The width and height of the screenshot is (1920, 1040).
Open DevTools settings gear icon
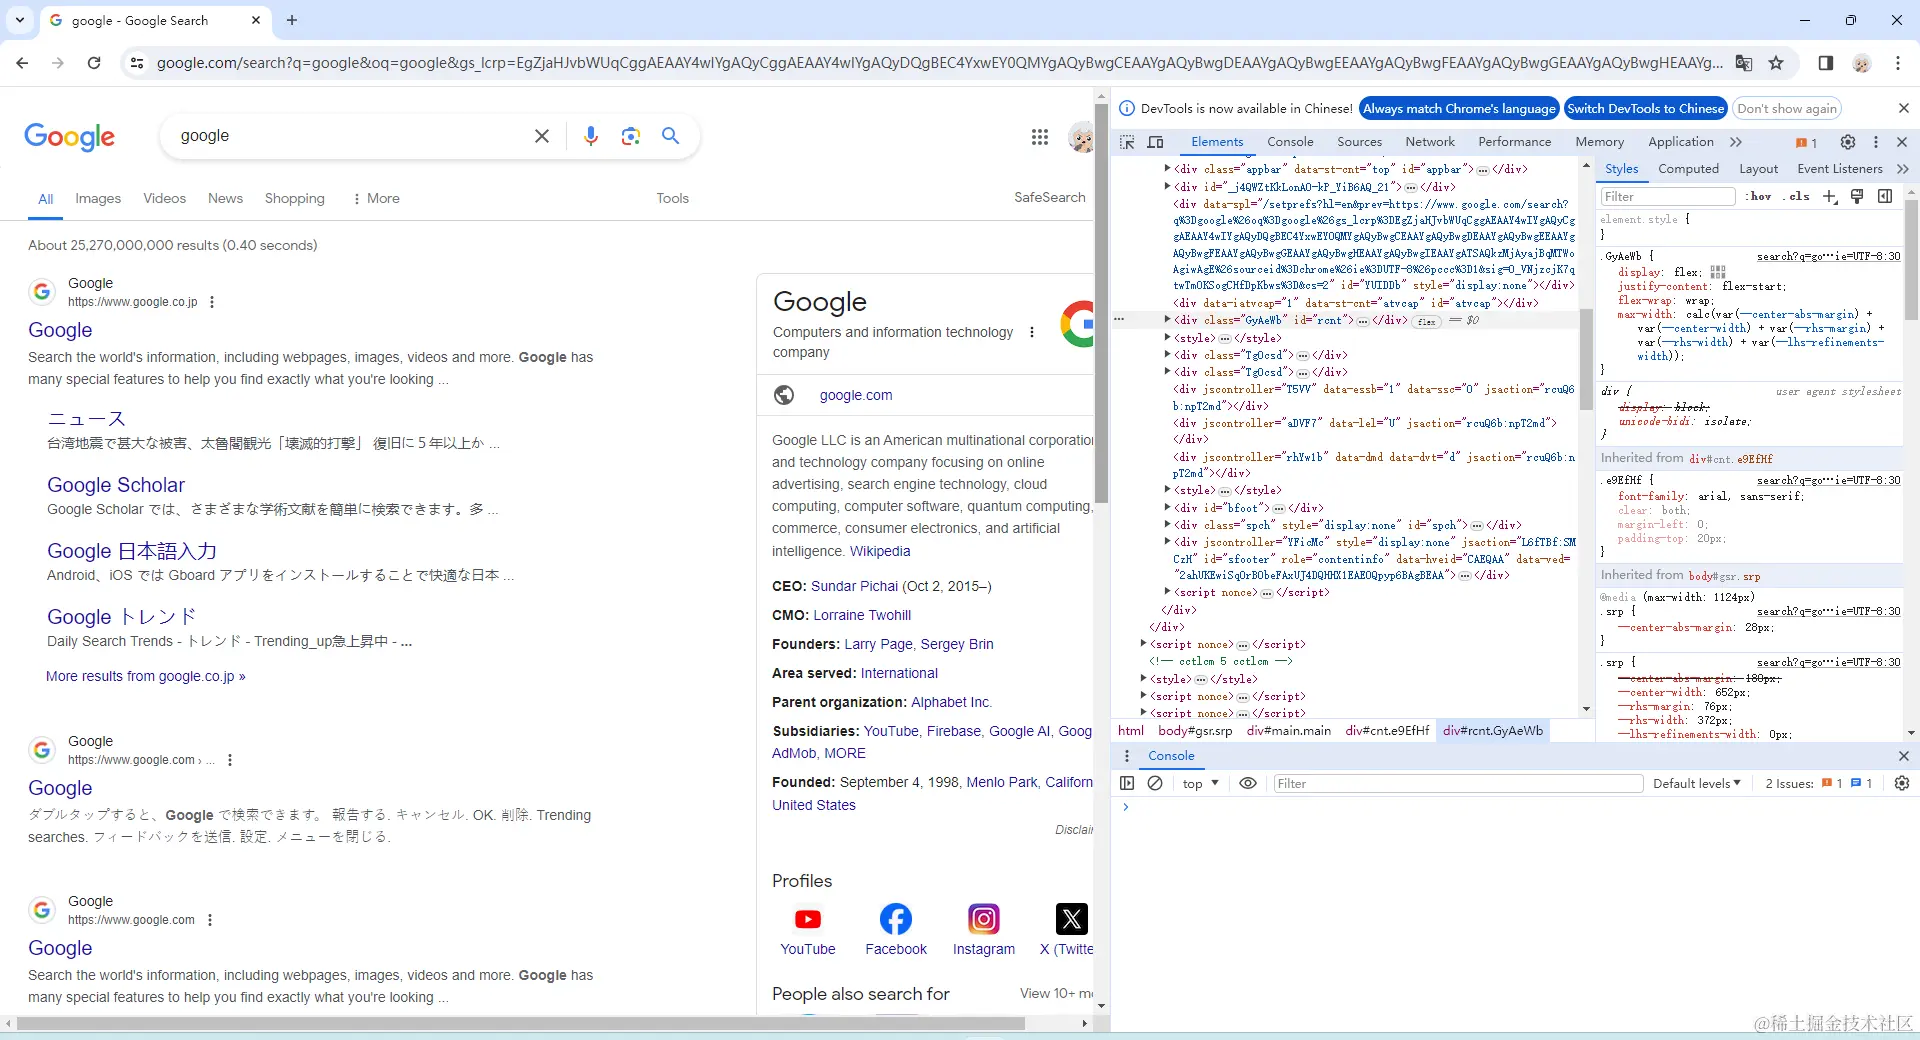1848,142
